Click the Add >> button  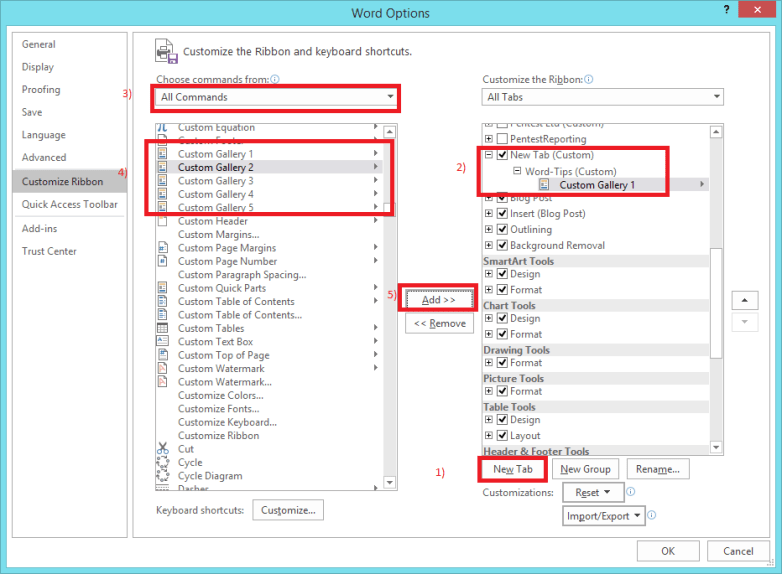tap(438, 300)
